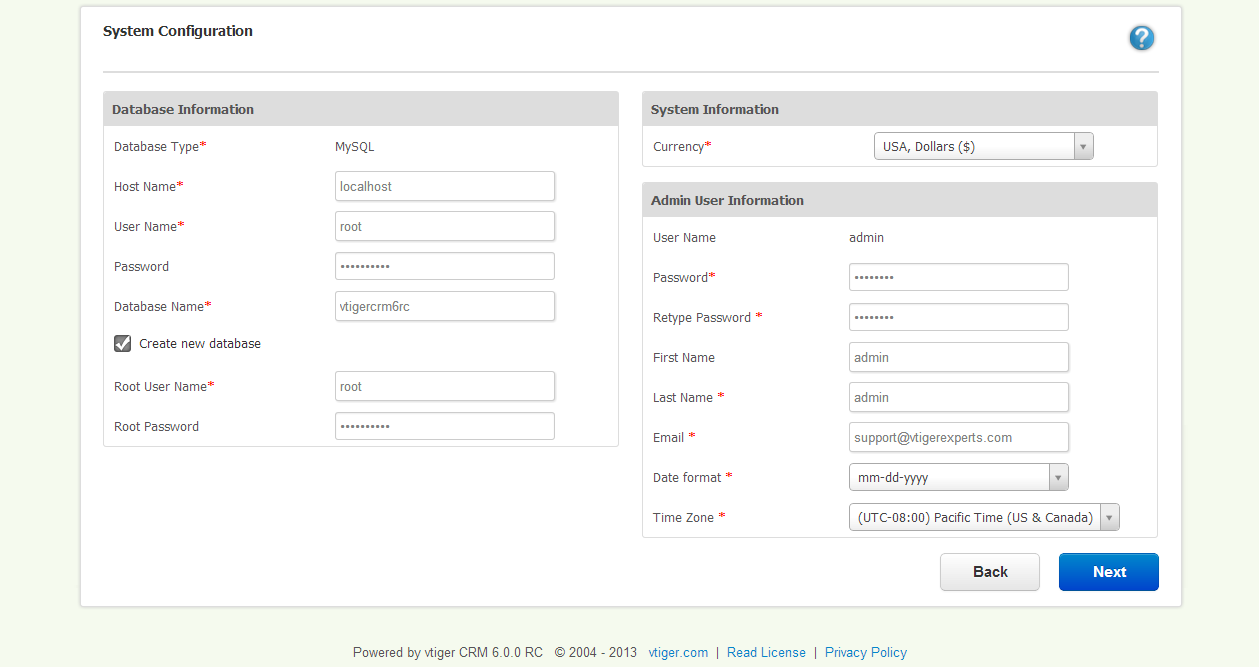Focus the Last Name field
The image size is (1259, 667).
pos(959,397)
